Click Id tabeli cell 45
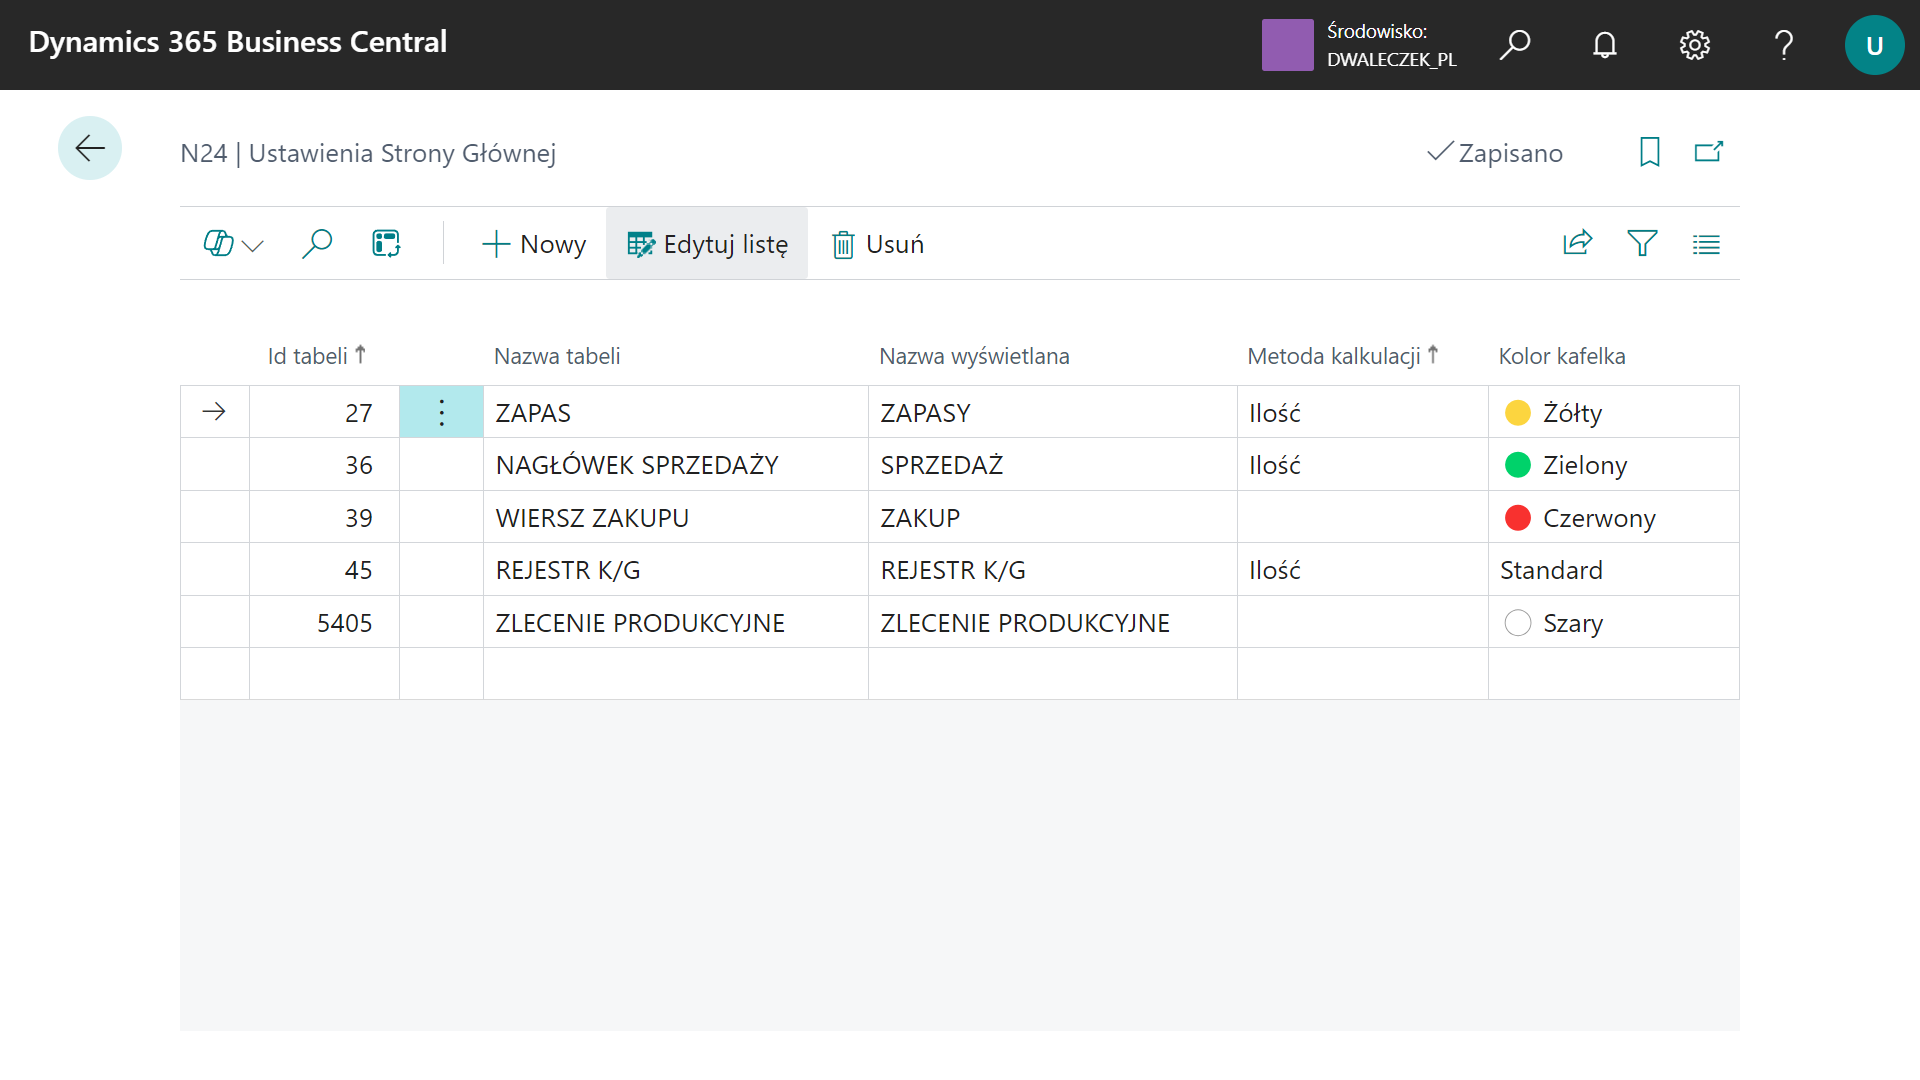Screen dimensions: 1920x1080 [324, 569]
